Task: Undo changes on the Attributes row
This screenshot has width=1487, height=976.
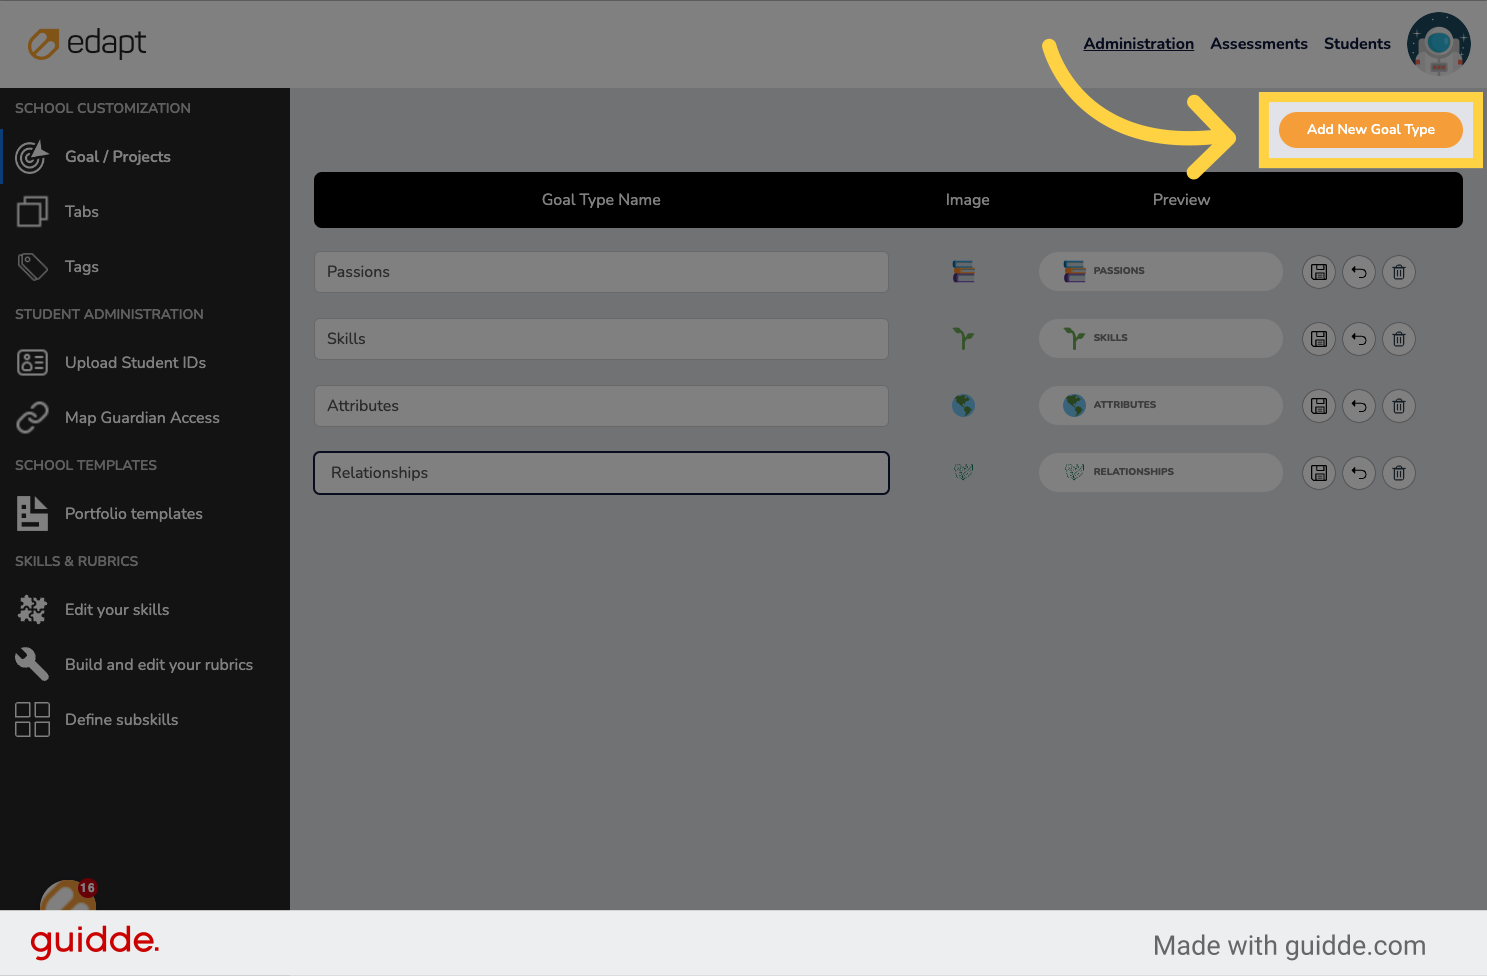Action: tap(1359, 406)
